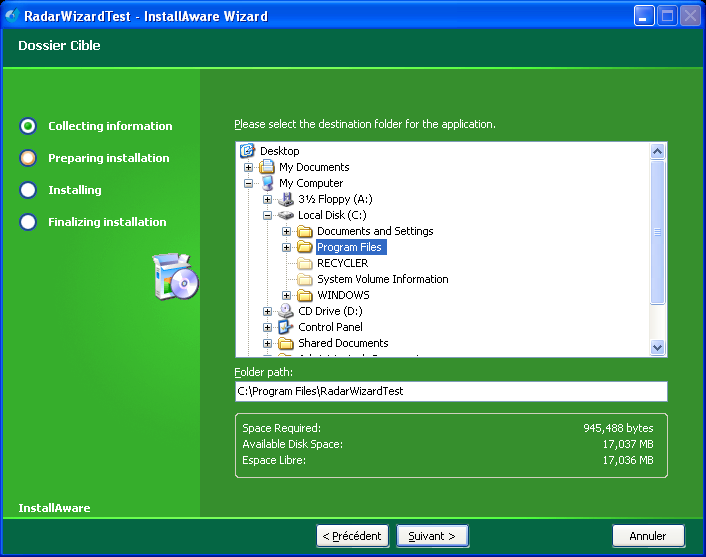
Task: Click the InstallAware title bar app icon
Action: point(12,16)
